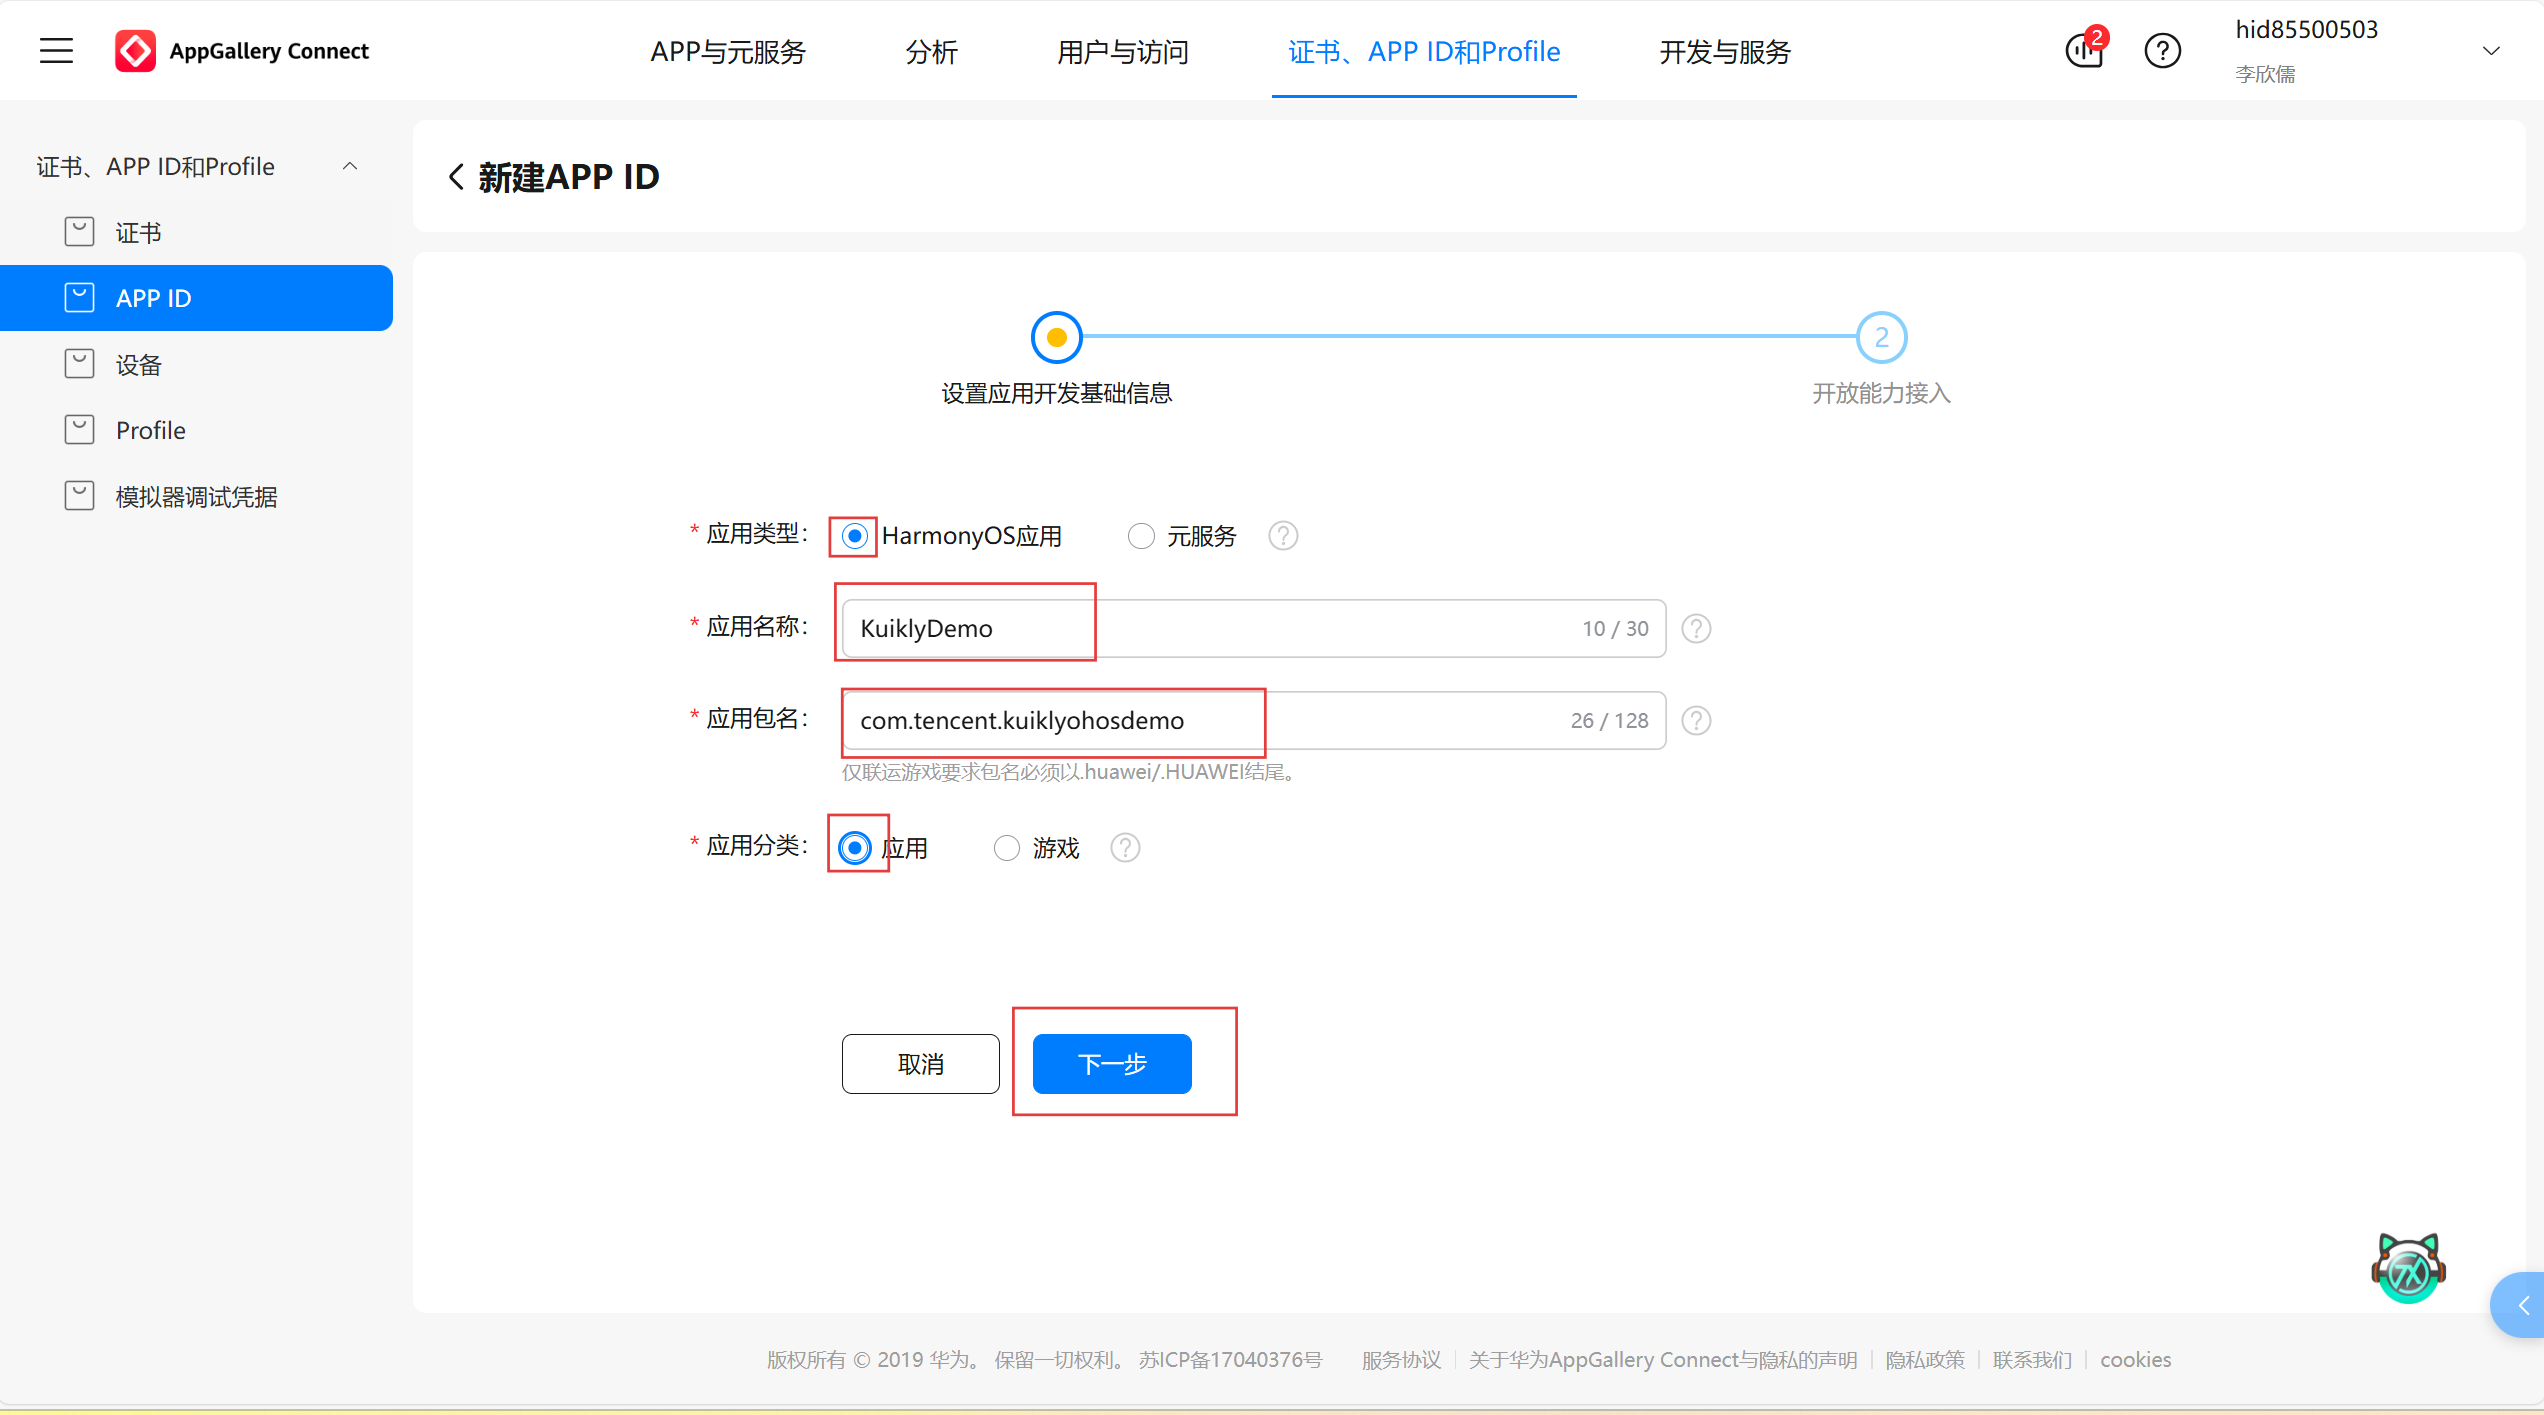The image size is (2544, 1415).
Task: Click the top bar help icon
Action: coord(2162,51)
